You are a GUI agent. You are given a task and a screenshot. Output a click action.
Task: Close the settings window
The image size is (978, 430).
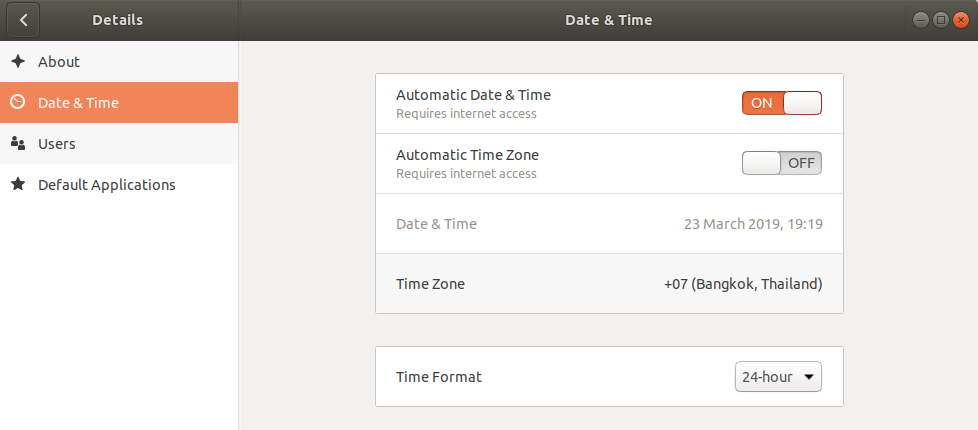(961, 20)
